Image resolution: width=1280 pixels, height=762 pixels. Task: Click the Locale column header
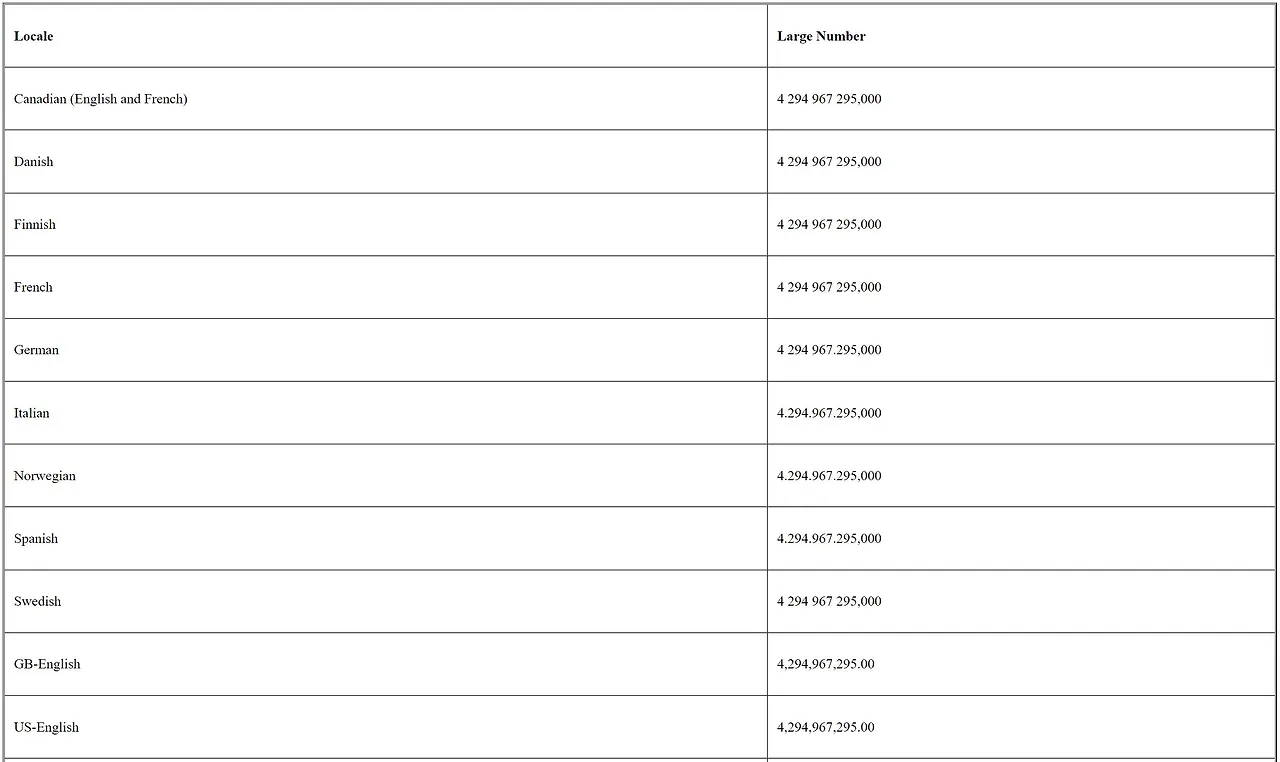34,36
